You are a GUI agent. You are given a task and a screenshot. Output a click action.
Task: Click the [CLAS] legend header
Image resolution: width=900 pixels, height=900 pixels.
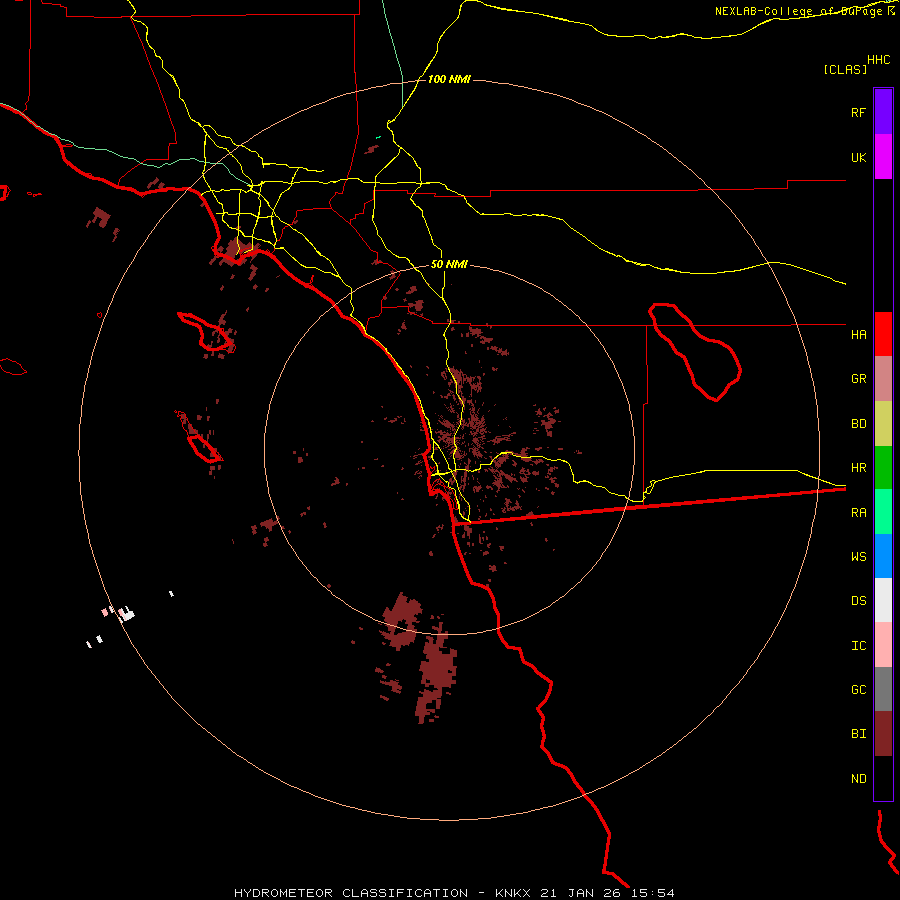tap(845, 69)
